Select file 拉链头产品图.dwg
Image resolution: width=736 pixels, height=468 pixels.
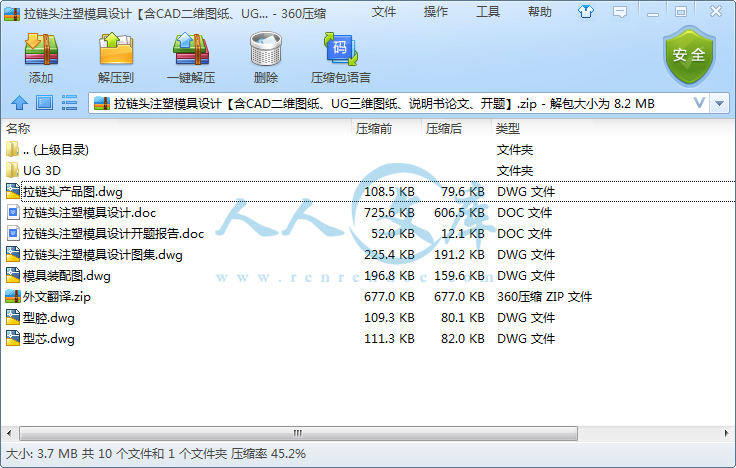click(73, 192)
